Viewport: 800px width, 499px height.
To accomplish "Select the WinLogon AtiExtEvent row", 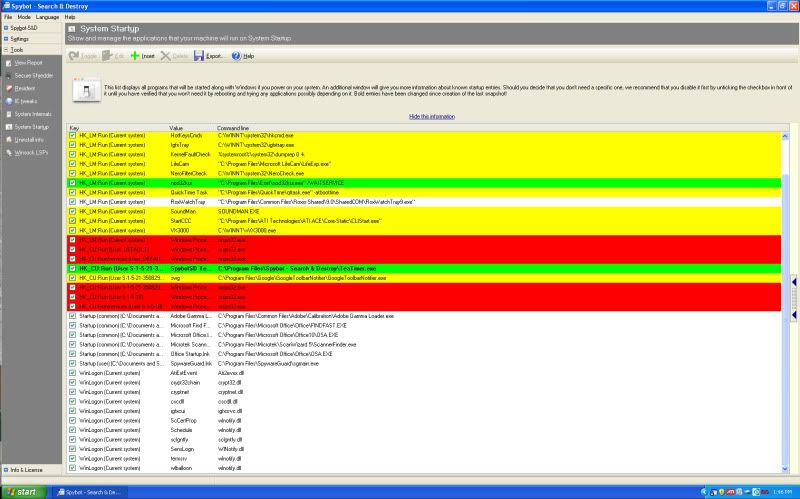I will (424, 373).
